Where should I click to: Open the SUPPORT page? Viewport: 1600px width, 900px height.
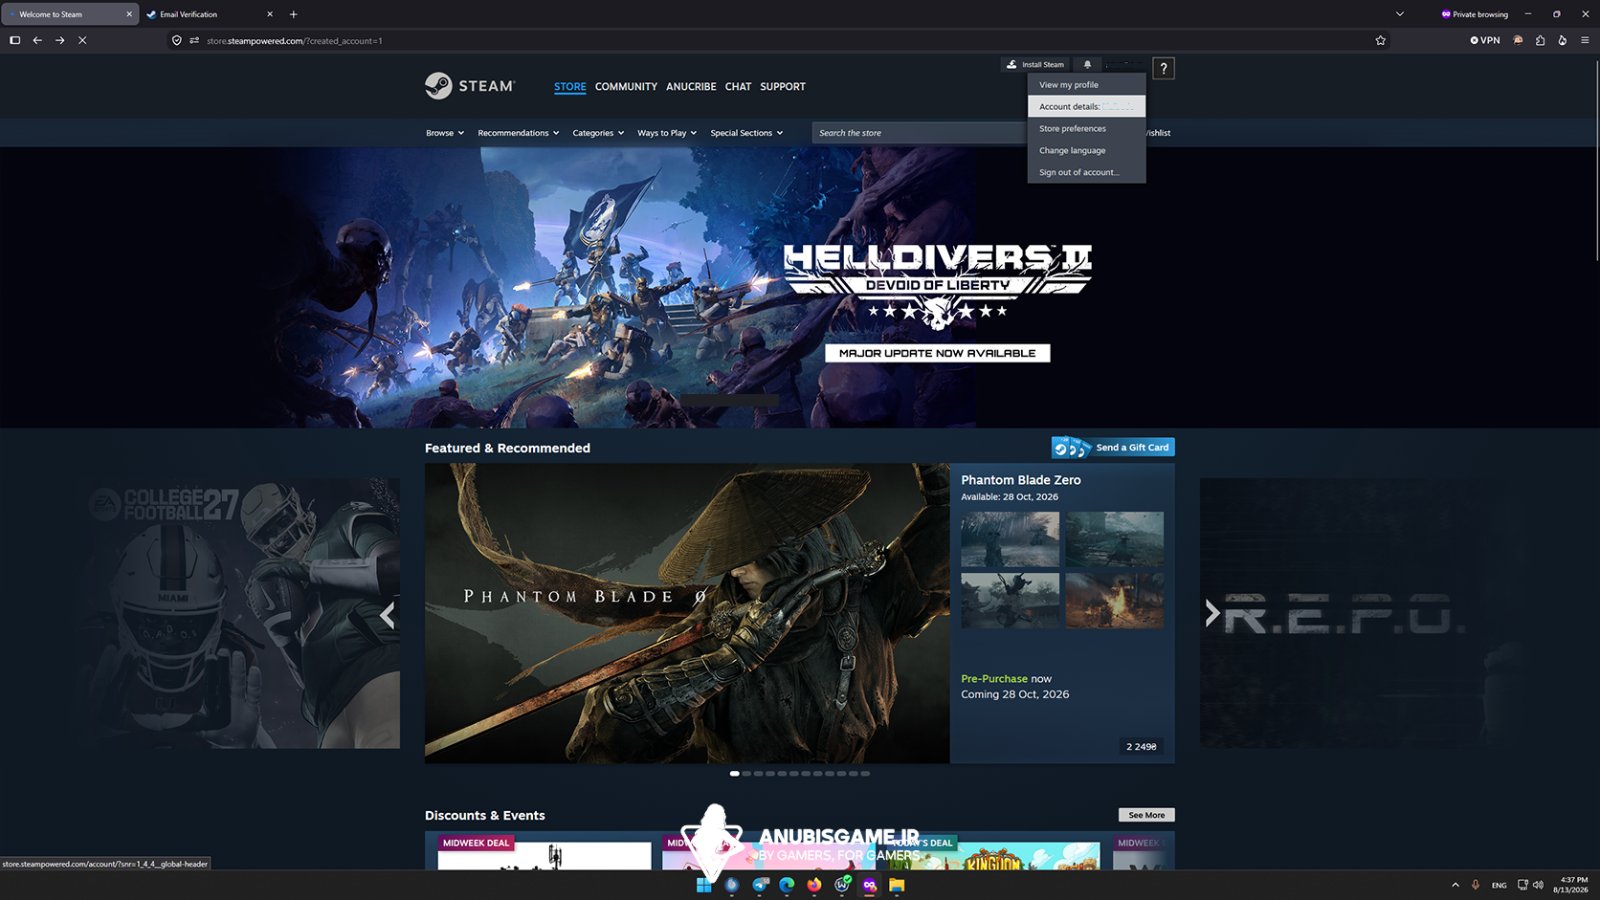point(782,87)
